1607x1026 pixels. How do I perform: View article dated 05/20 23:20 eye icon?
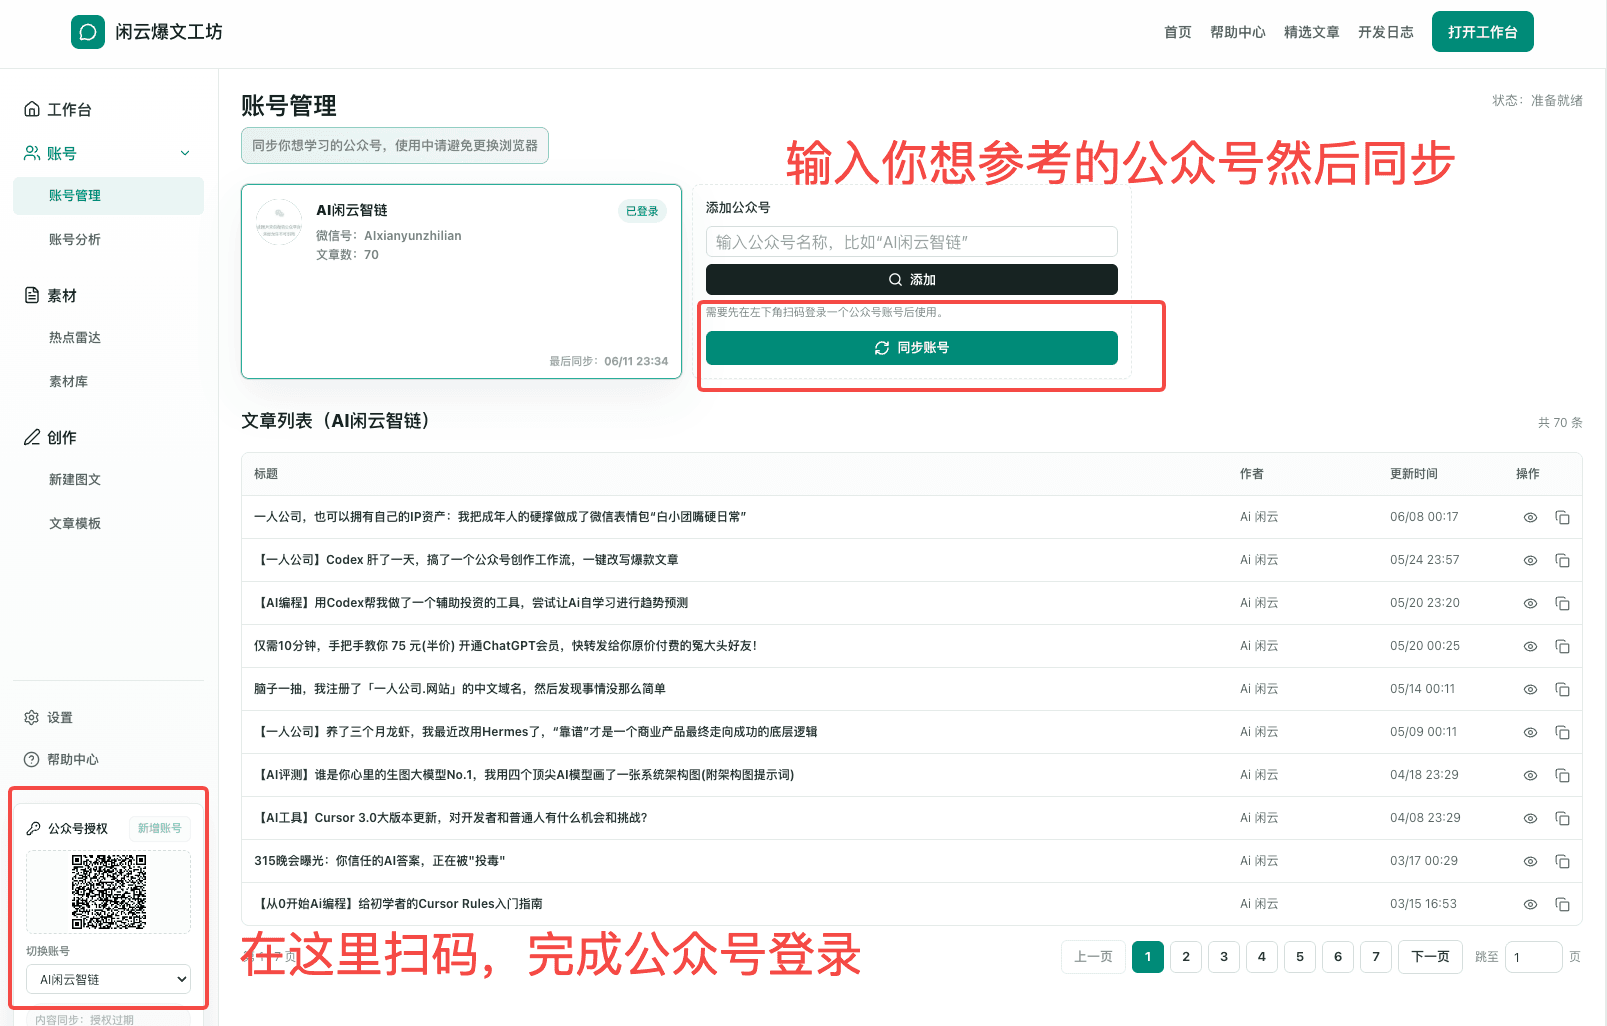coord(1530,604)
